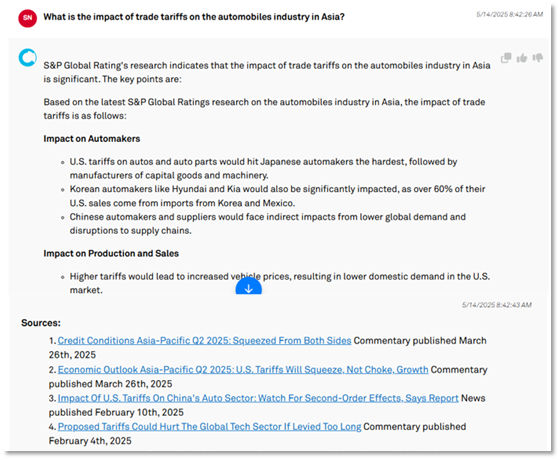Click the red SN user avatar
Image resolution: width=560 pixels, height=460 pixels.
28,18
